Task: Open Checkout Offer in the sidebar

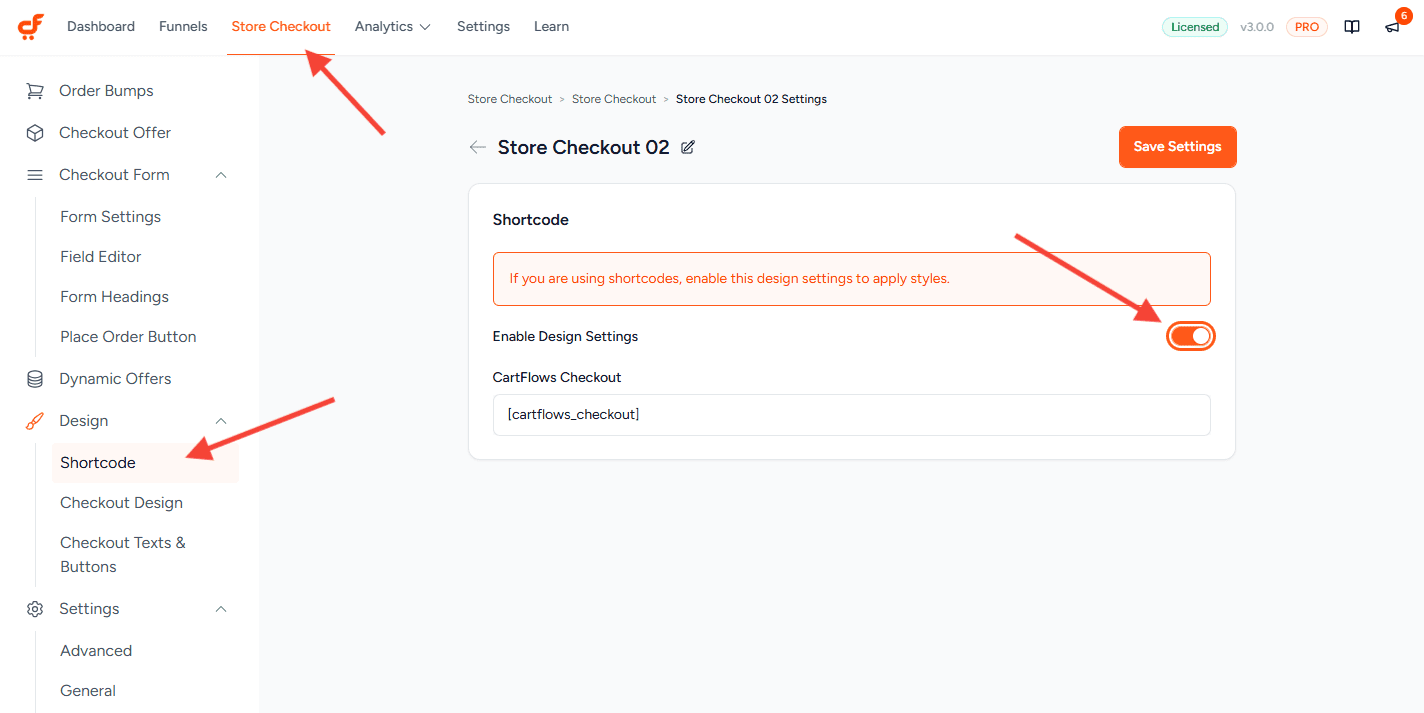Action: [115, 133]
